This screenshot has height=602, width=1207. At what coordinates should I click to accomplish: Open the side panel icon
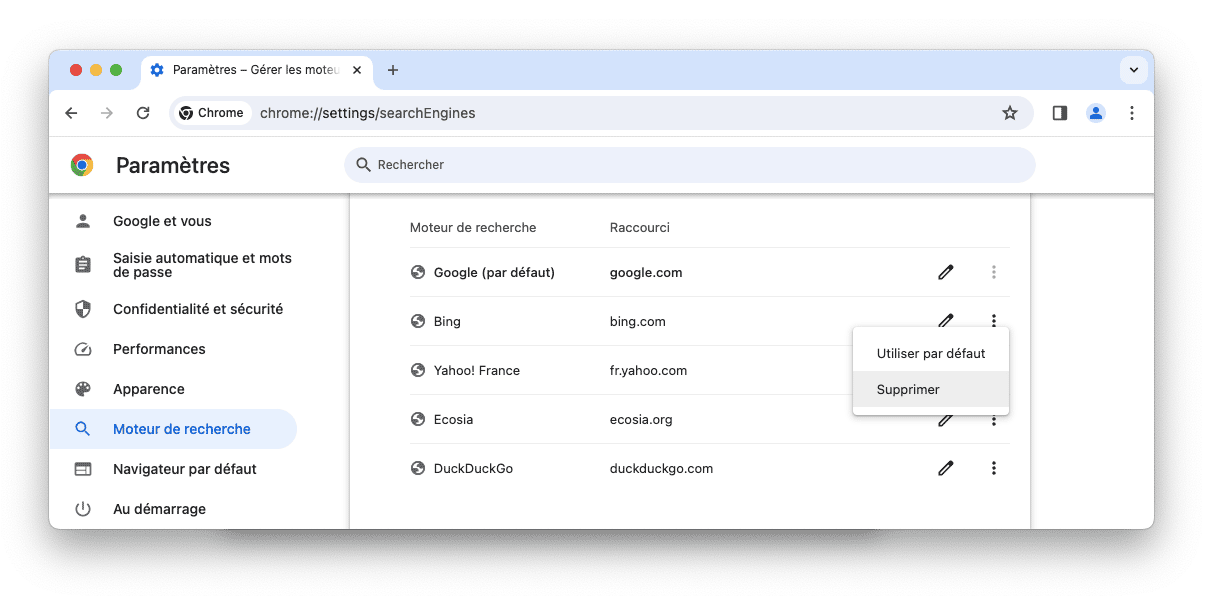tap(1060, 113)
